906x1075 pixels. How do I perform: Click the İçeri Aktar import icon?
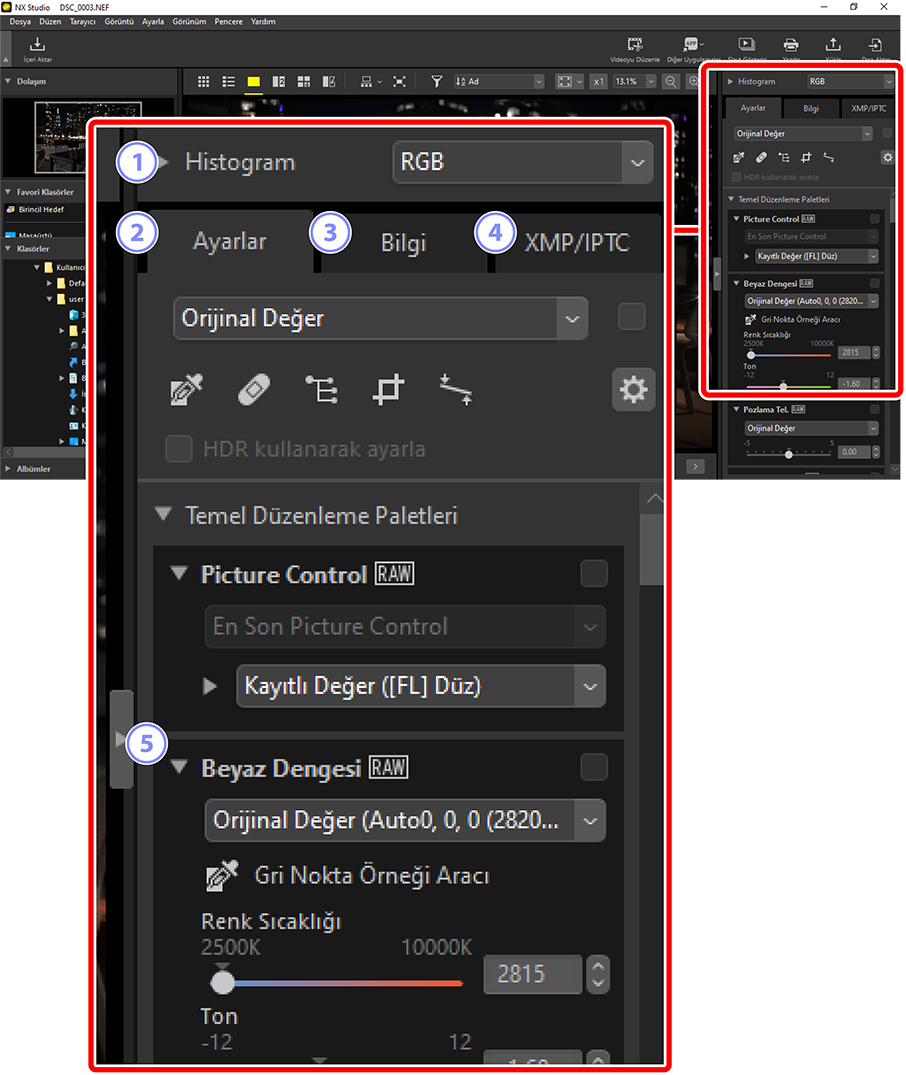tap(38, 45)
